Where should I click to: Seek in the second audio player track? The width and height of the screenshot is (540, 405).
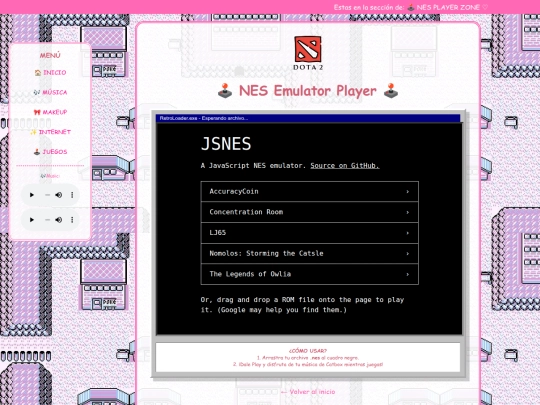(47, 220)
